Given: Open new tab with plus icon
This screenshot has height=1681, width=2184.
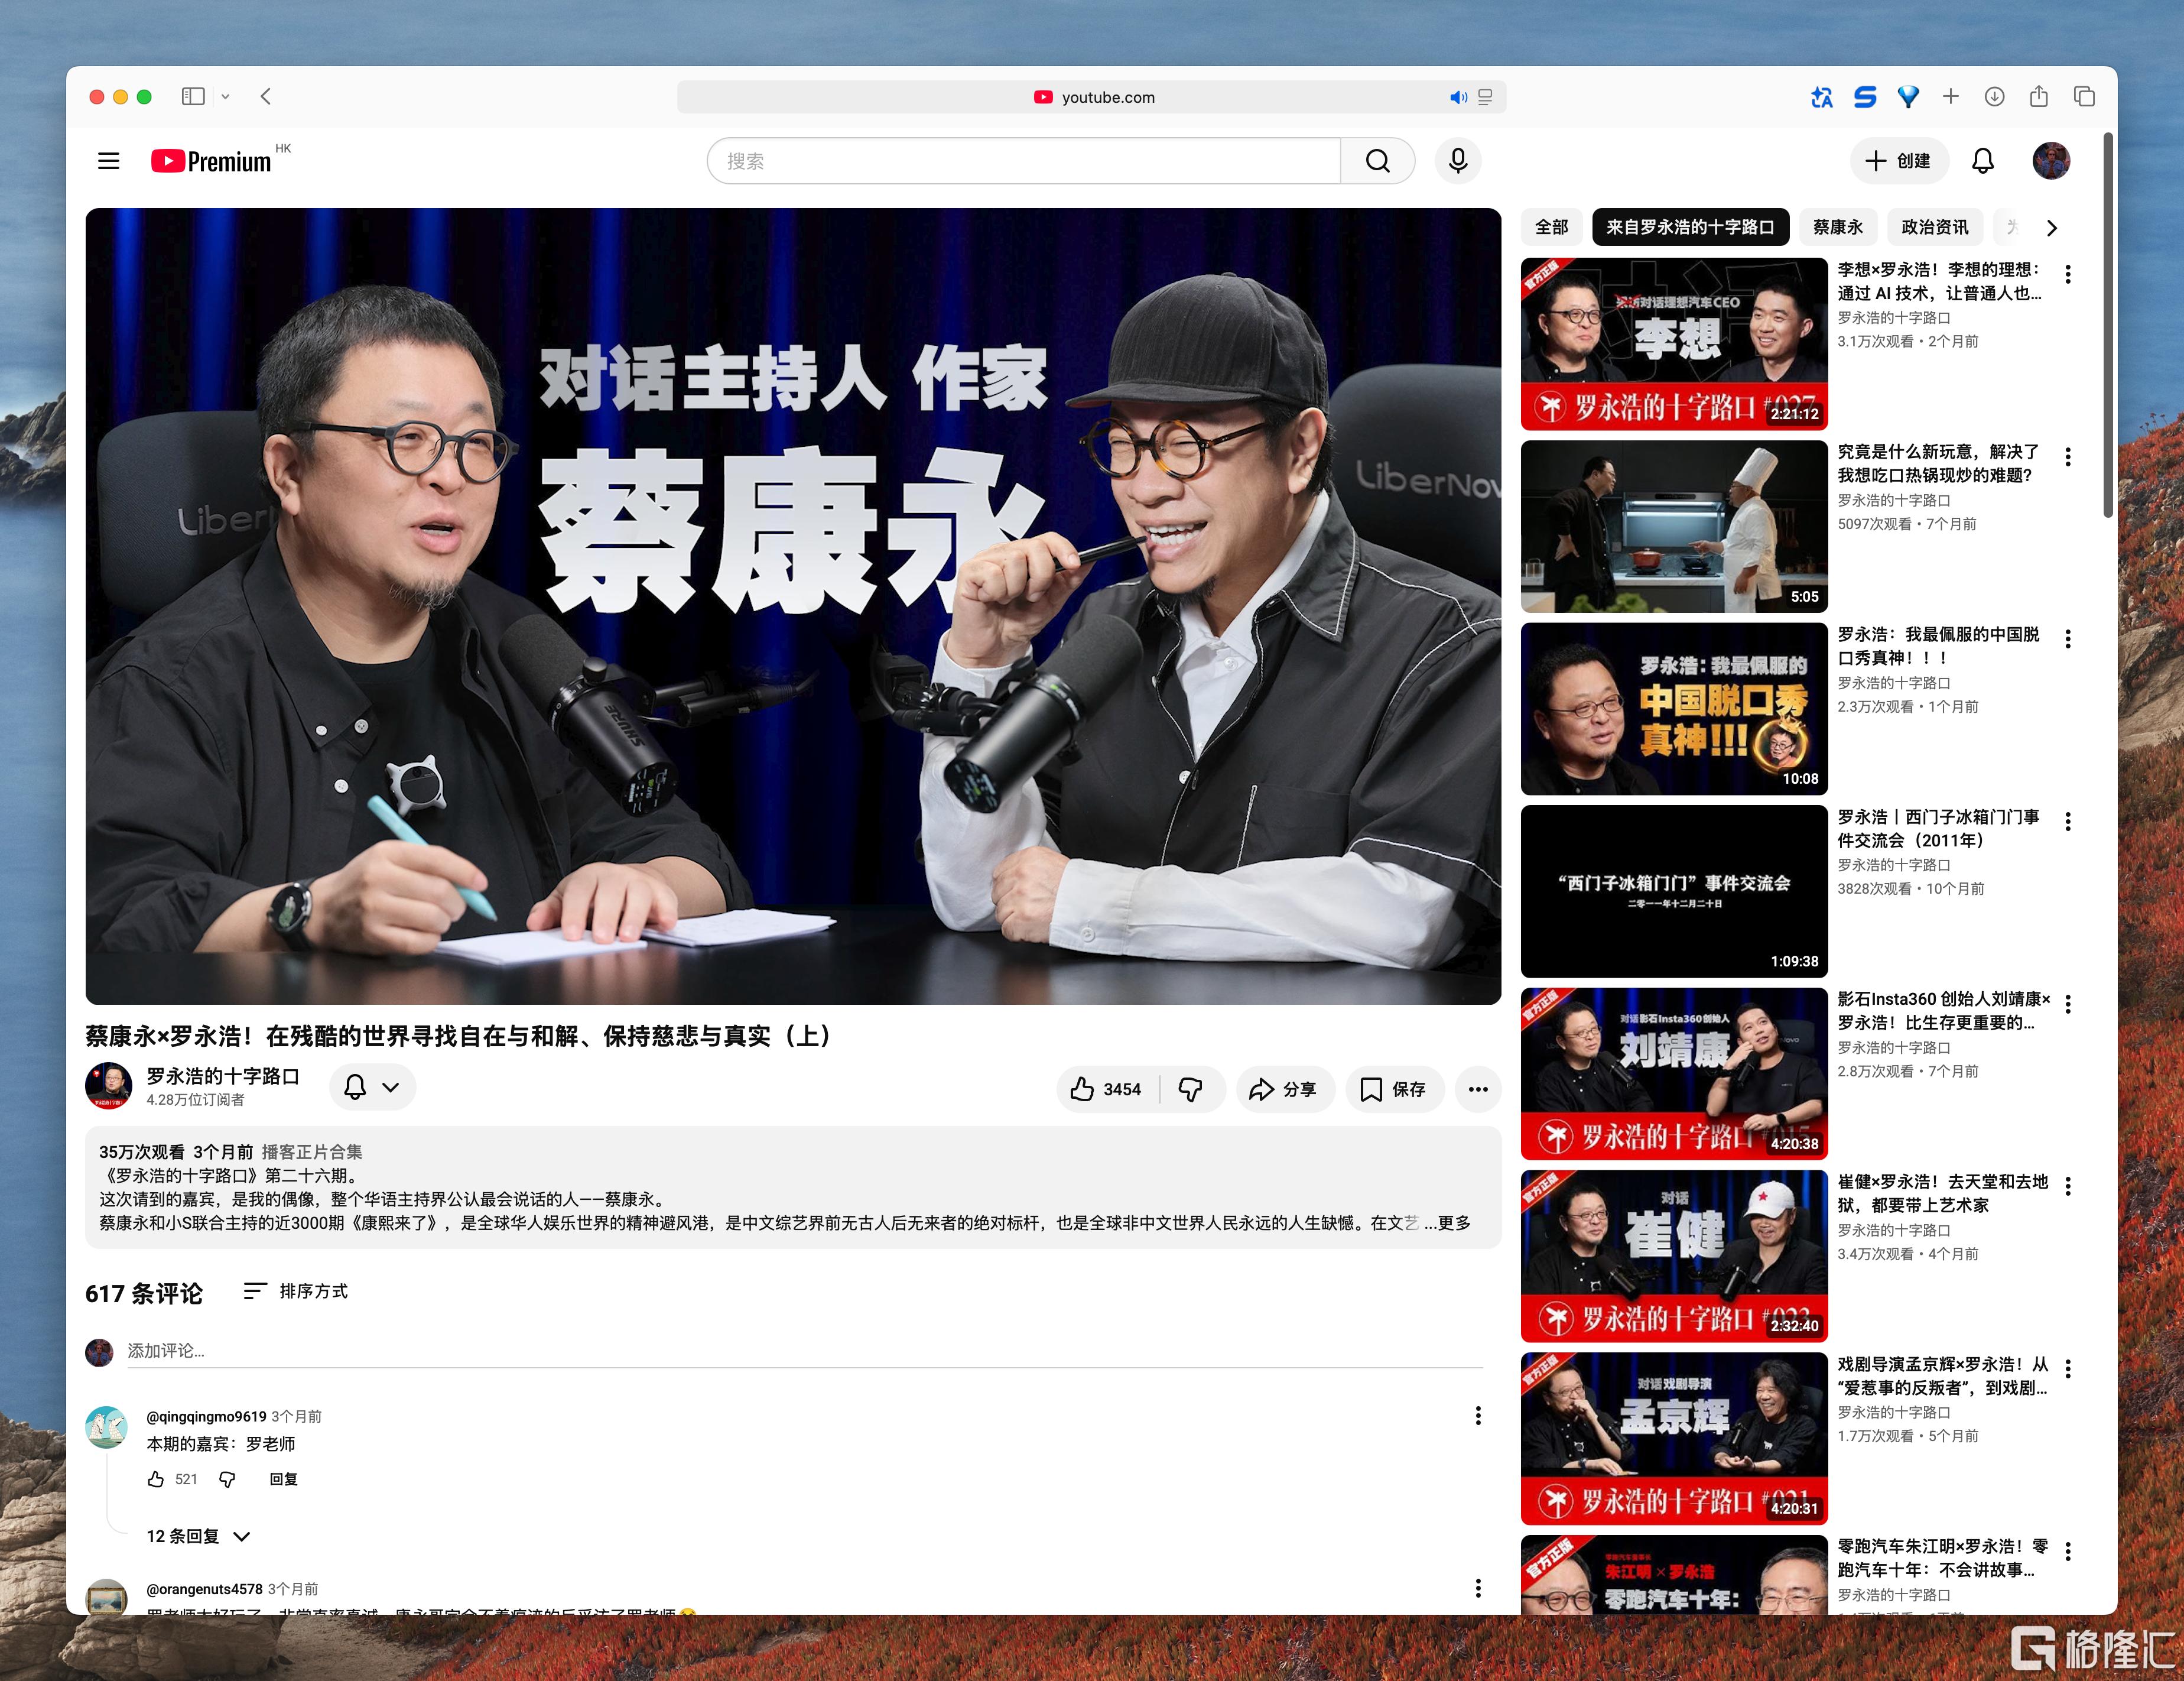Looking at the screenshot, I should pyautogui.click(x=1950, y=97).
